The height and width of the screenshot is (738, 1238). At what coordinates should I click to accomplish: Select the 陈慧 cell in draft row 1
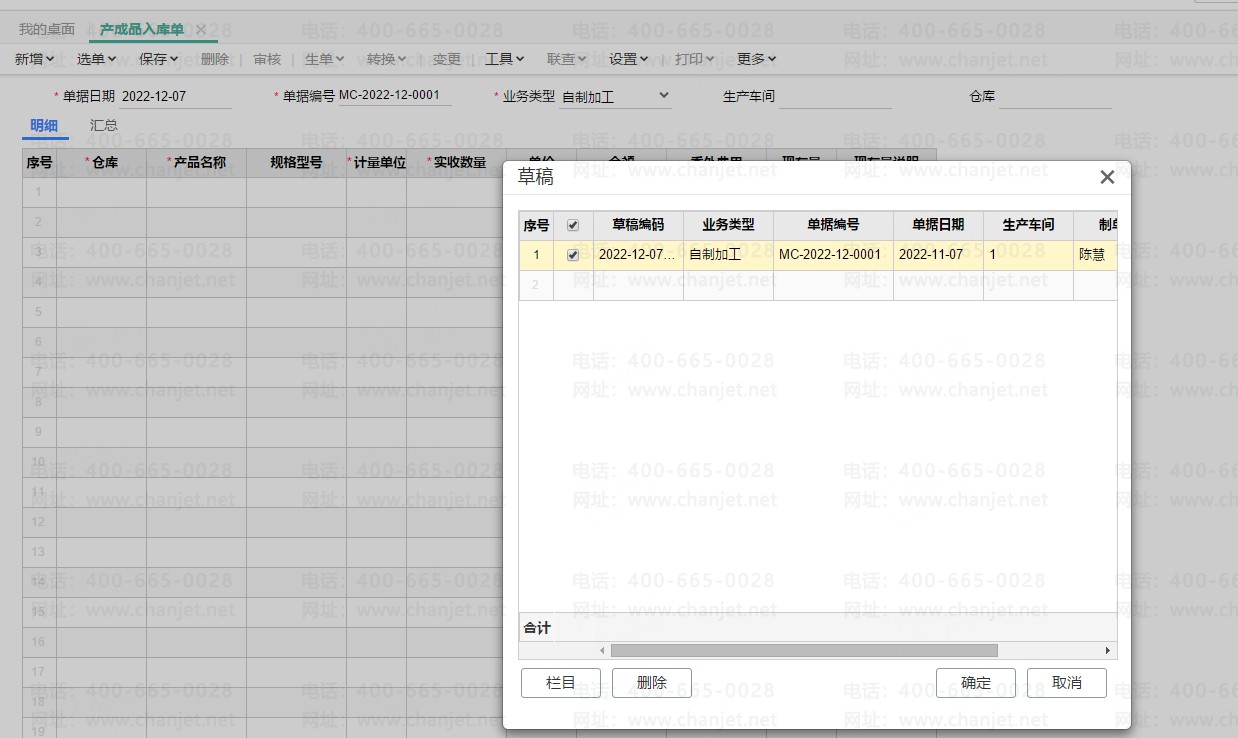point(1095,255)
